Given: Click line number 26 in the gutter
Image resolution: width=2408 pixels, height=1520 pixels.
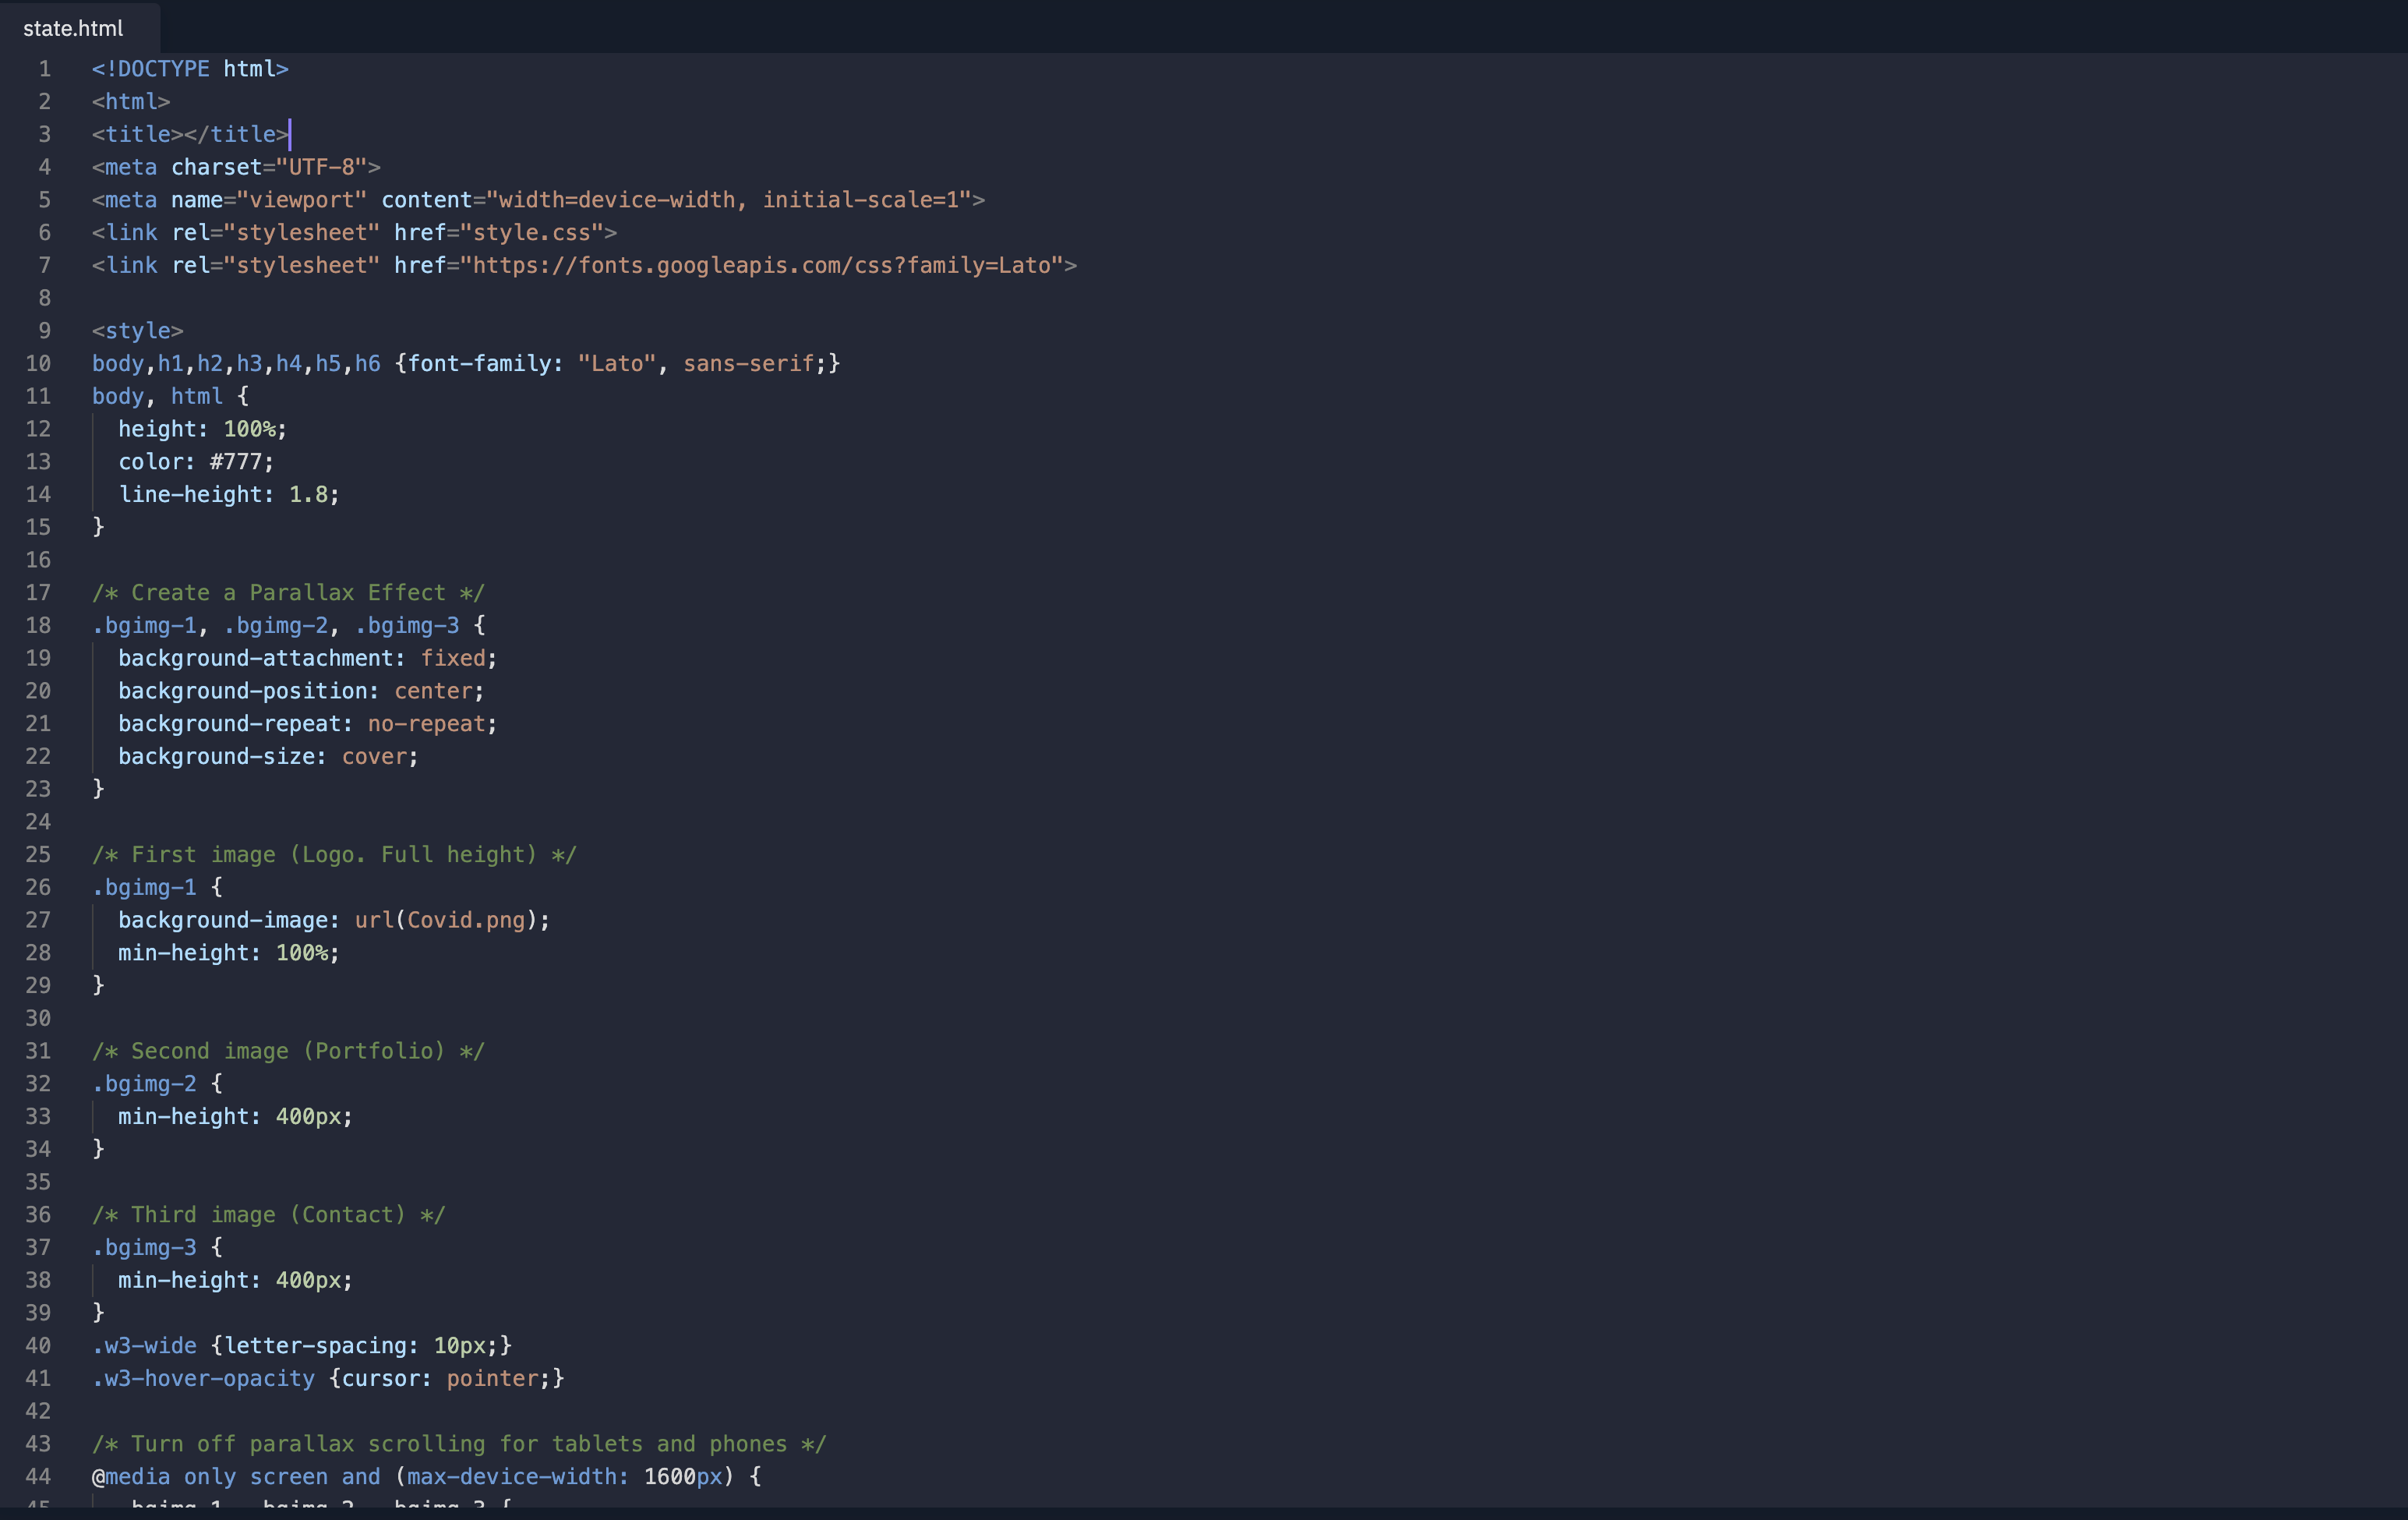Looking at the screenshot, I should pyautogui.click(x=38, y=887).
